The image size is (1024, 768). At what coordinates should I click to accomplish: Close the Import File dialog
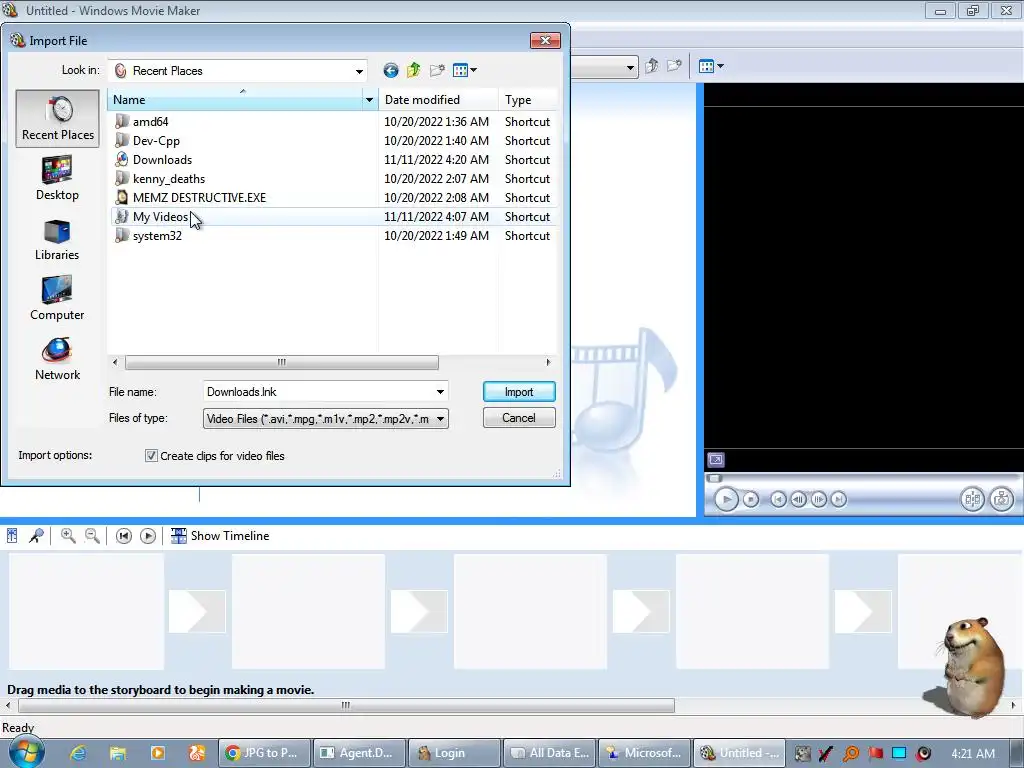click(x=545, y=40)
